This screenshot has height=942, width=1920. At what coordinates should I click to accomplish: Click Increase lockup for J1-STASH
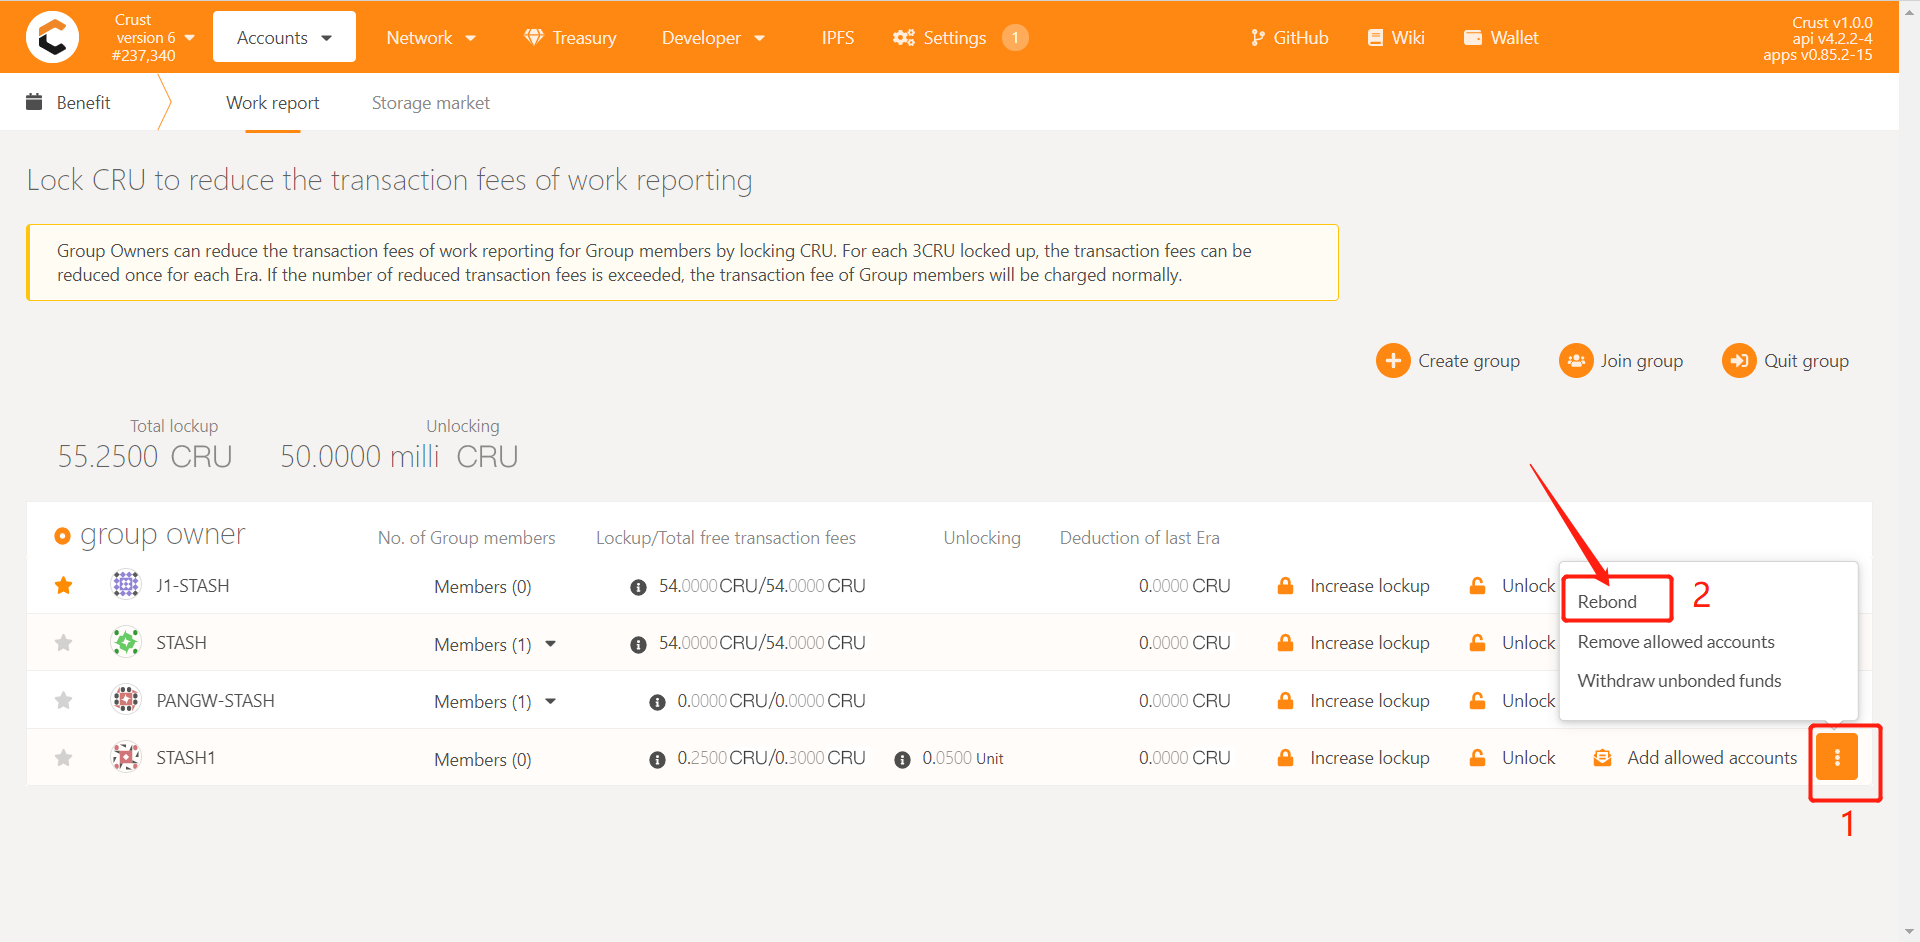1369,586
